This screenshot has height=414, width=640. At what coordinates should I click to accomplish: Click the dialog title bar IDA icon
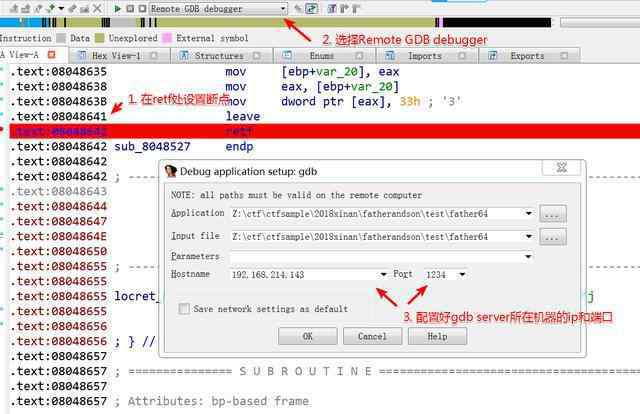click(x=171, y=171)
